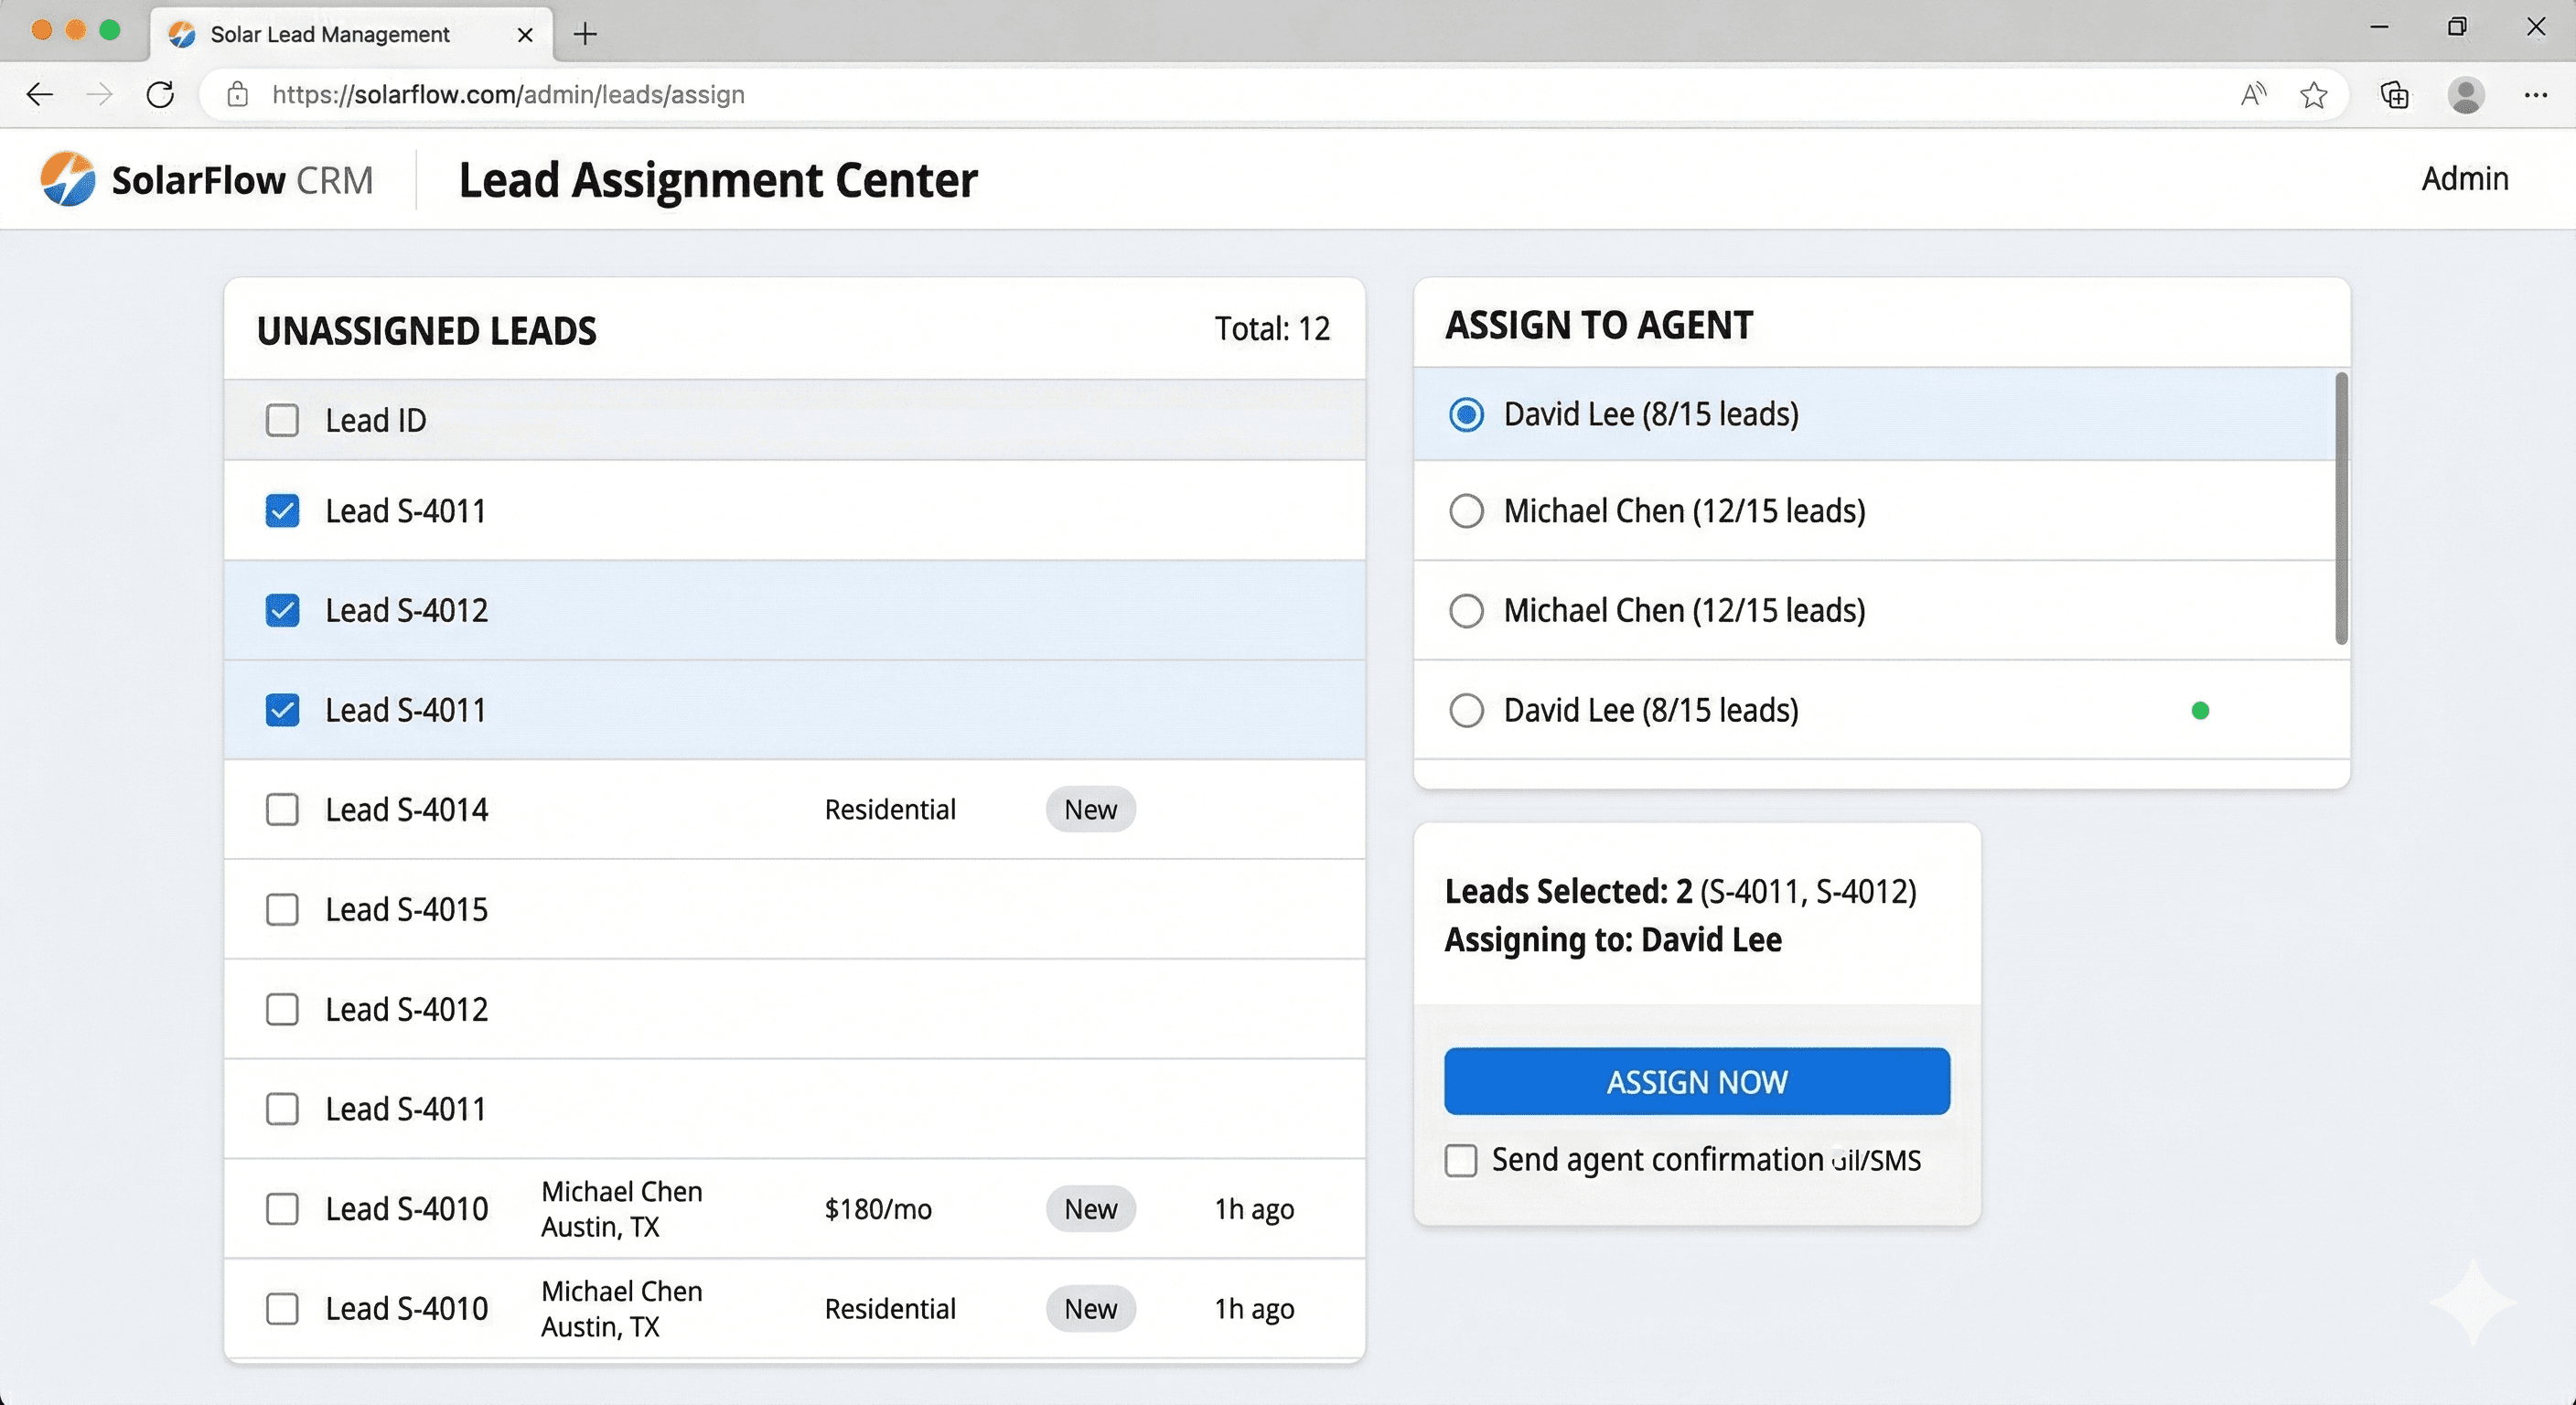2576x1405 pixels.
Task: Open the browser profile avatar
Action: (x=2465, y=95)
